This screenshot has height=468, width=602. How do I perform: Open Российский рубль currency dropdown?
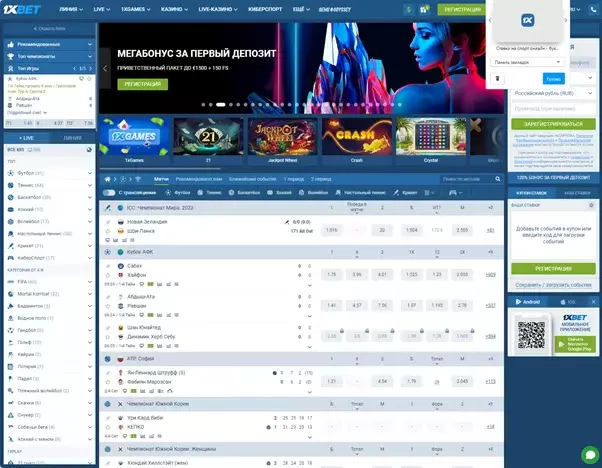[553, 93]
